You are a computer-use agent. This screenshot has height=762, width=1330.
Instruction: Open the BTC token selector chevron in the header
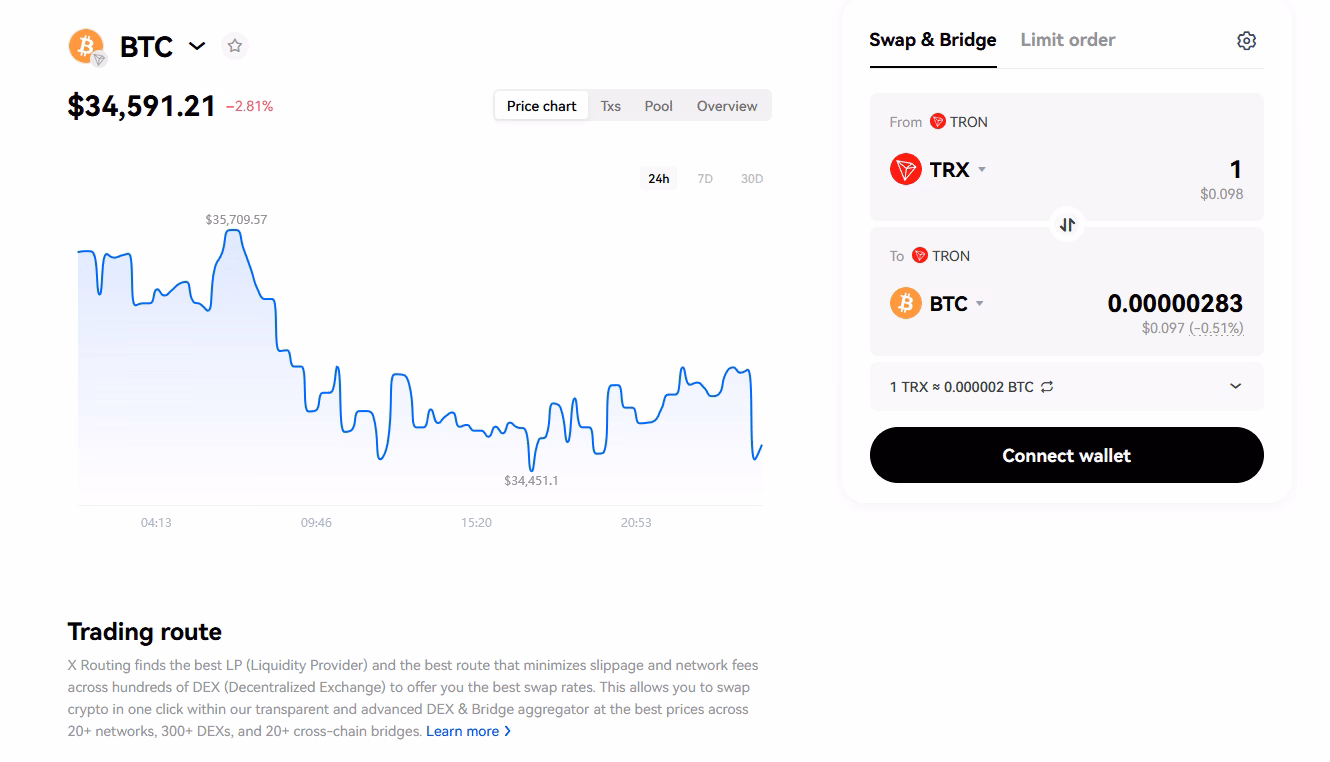197,46
